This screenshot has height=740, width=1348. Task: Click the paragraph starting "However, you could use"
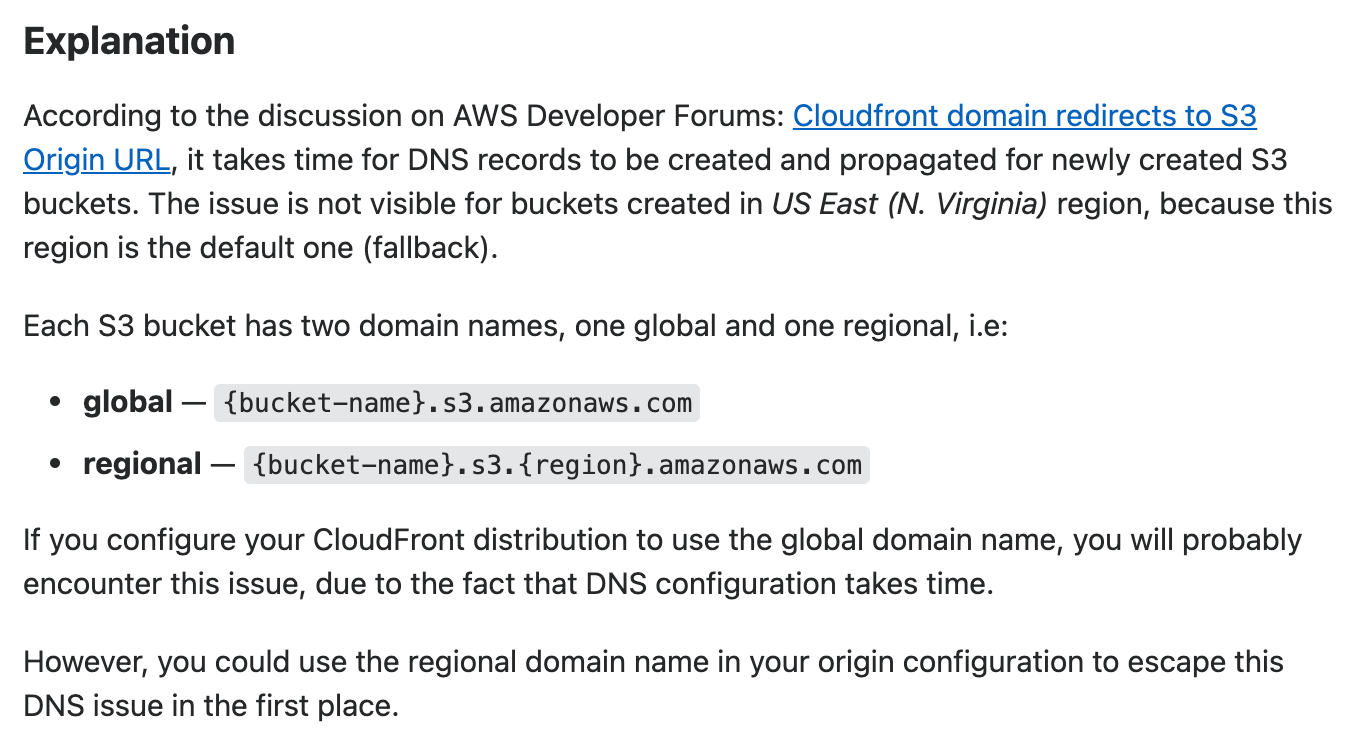click(x=654, y=684)
